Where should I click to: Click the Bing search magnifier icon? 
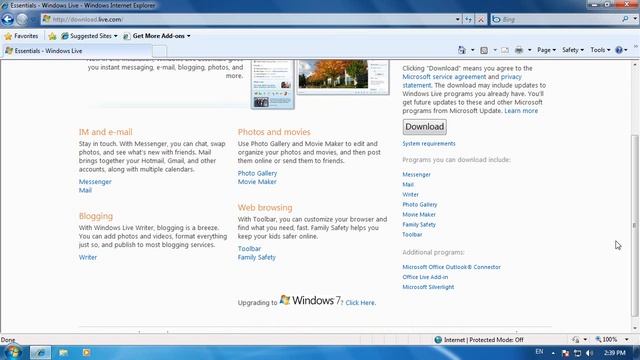pos(625,19)
